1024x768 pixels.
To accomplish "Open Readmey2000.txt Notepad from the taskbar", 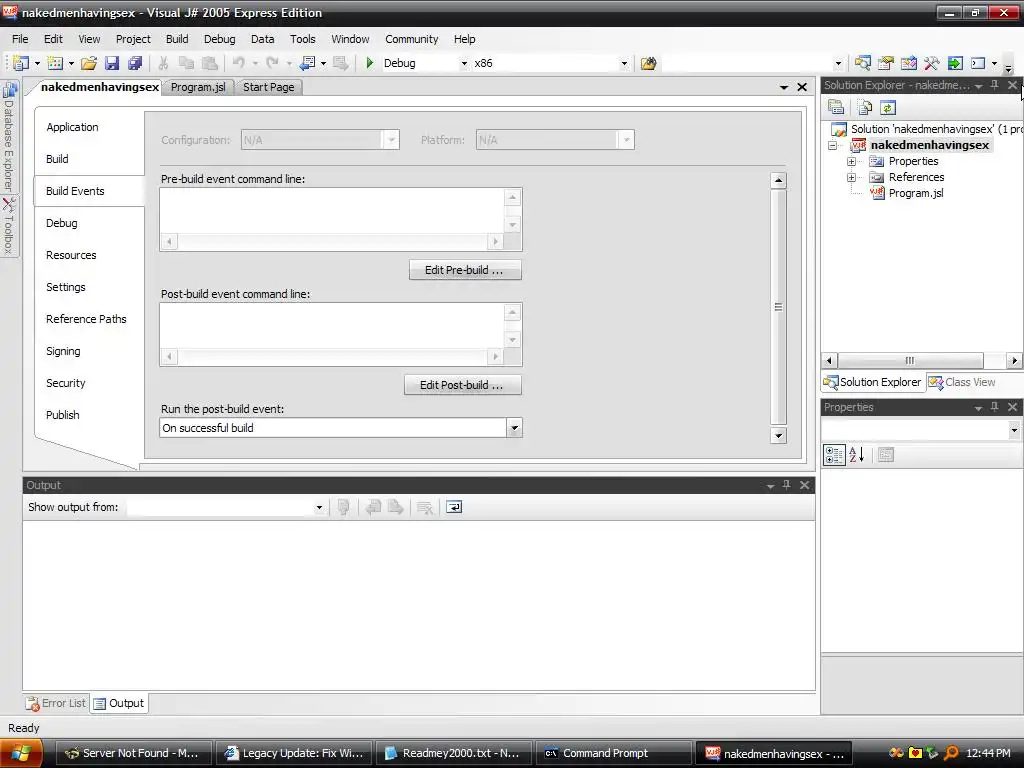I will click(x=453, y=753).
